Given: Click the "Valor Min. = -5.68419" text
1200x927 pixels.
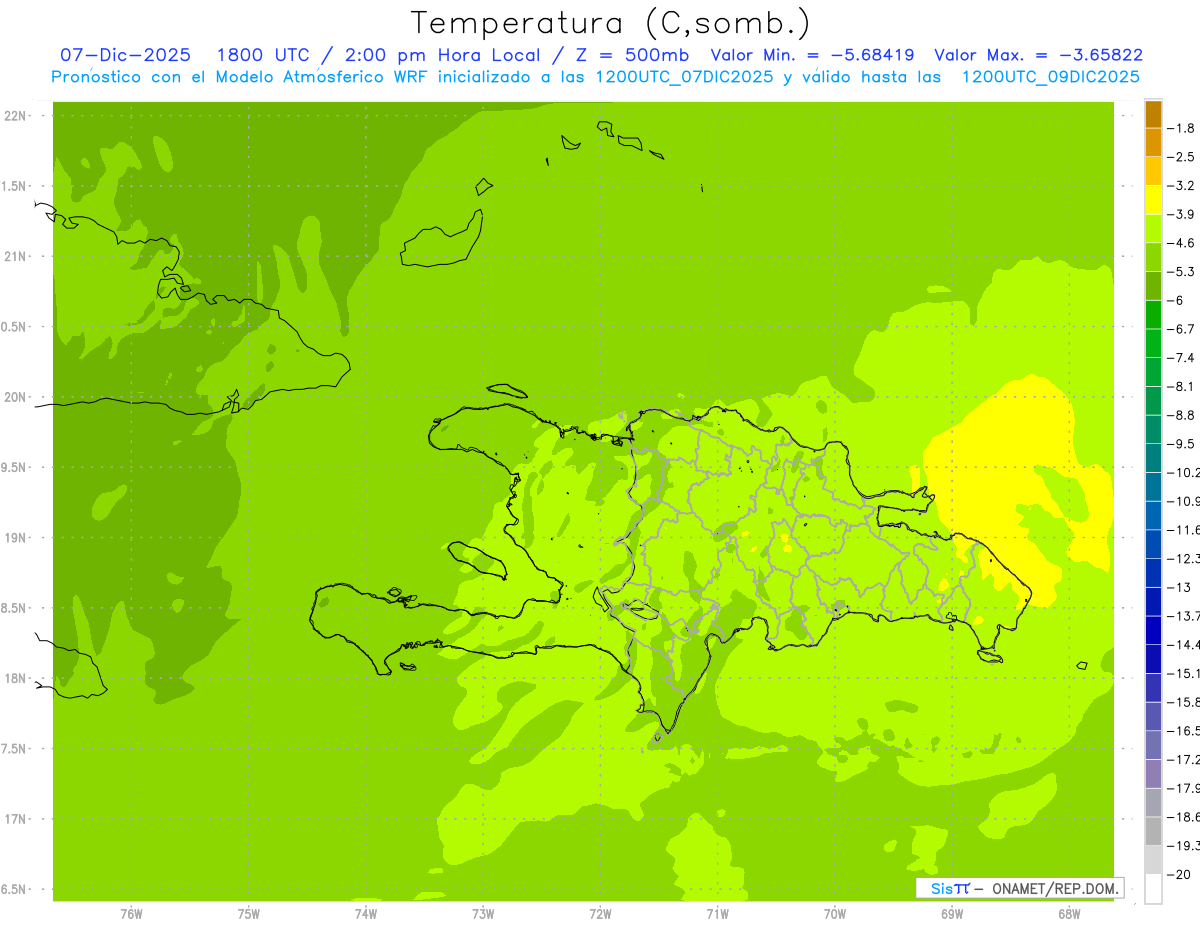Looking at the screenshot, I should point(813,55).
